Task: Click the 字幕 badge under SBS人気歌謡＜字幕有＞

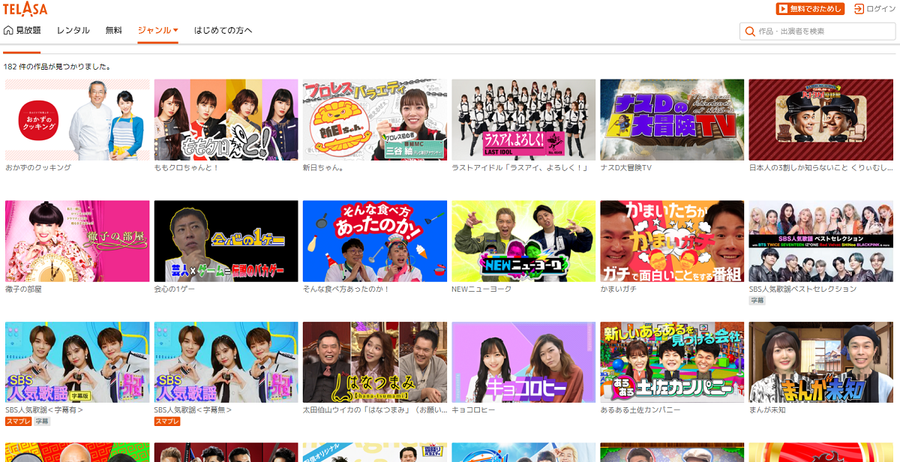Action: (x=42, y=421)
